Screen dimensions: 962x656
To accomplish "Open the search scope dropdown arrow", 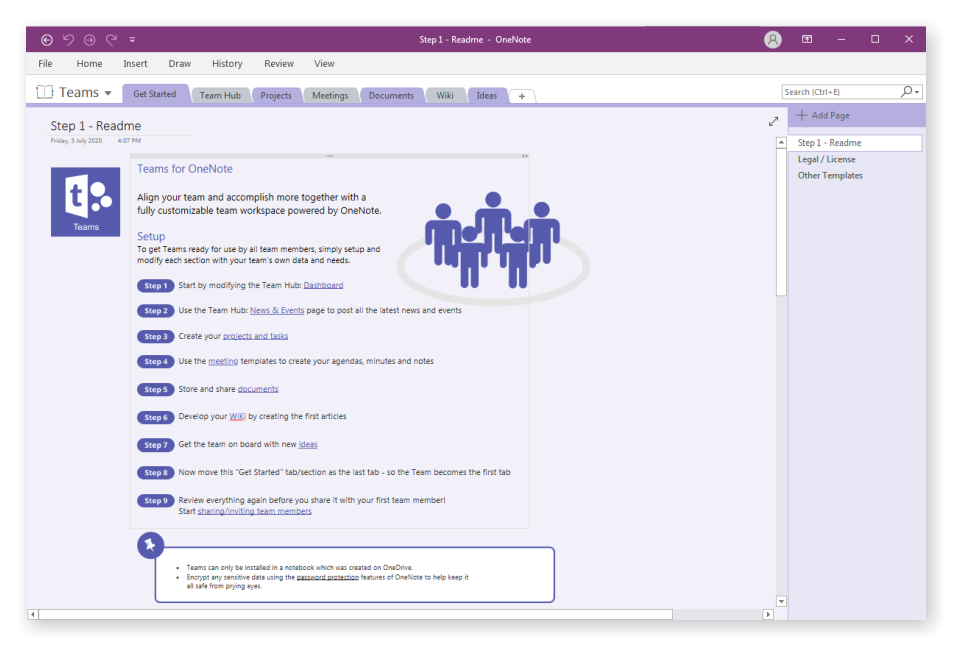I will (917, 92).
